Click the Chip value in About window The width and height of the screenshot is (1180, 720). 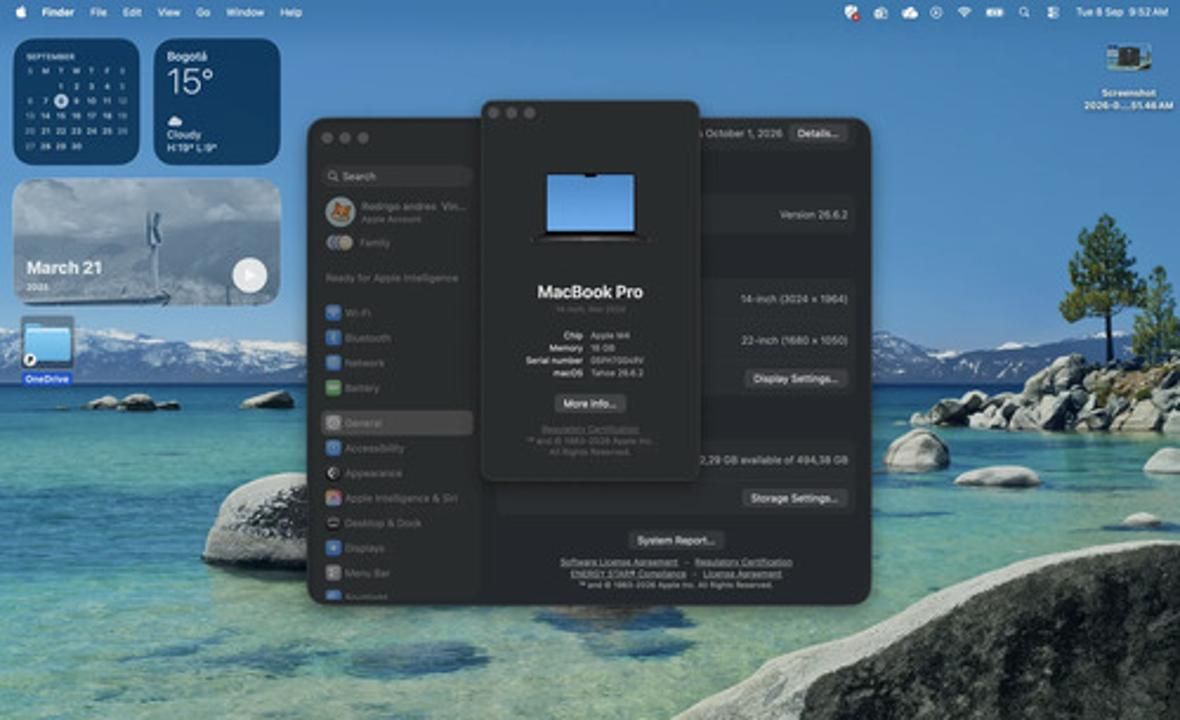pos(610,336)
